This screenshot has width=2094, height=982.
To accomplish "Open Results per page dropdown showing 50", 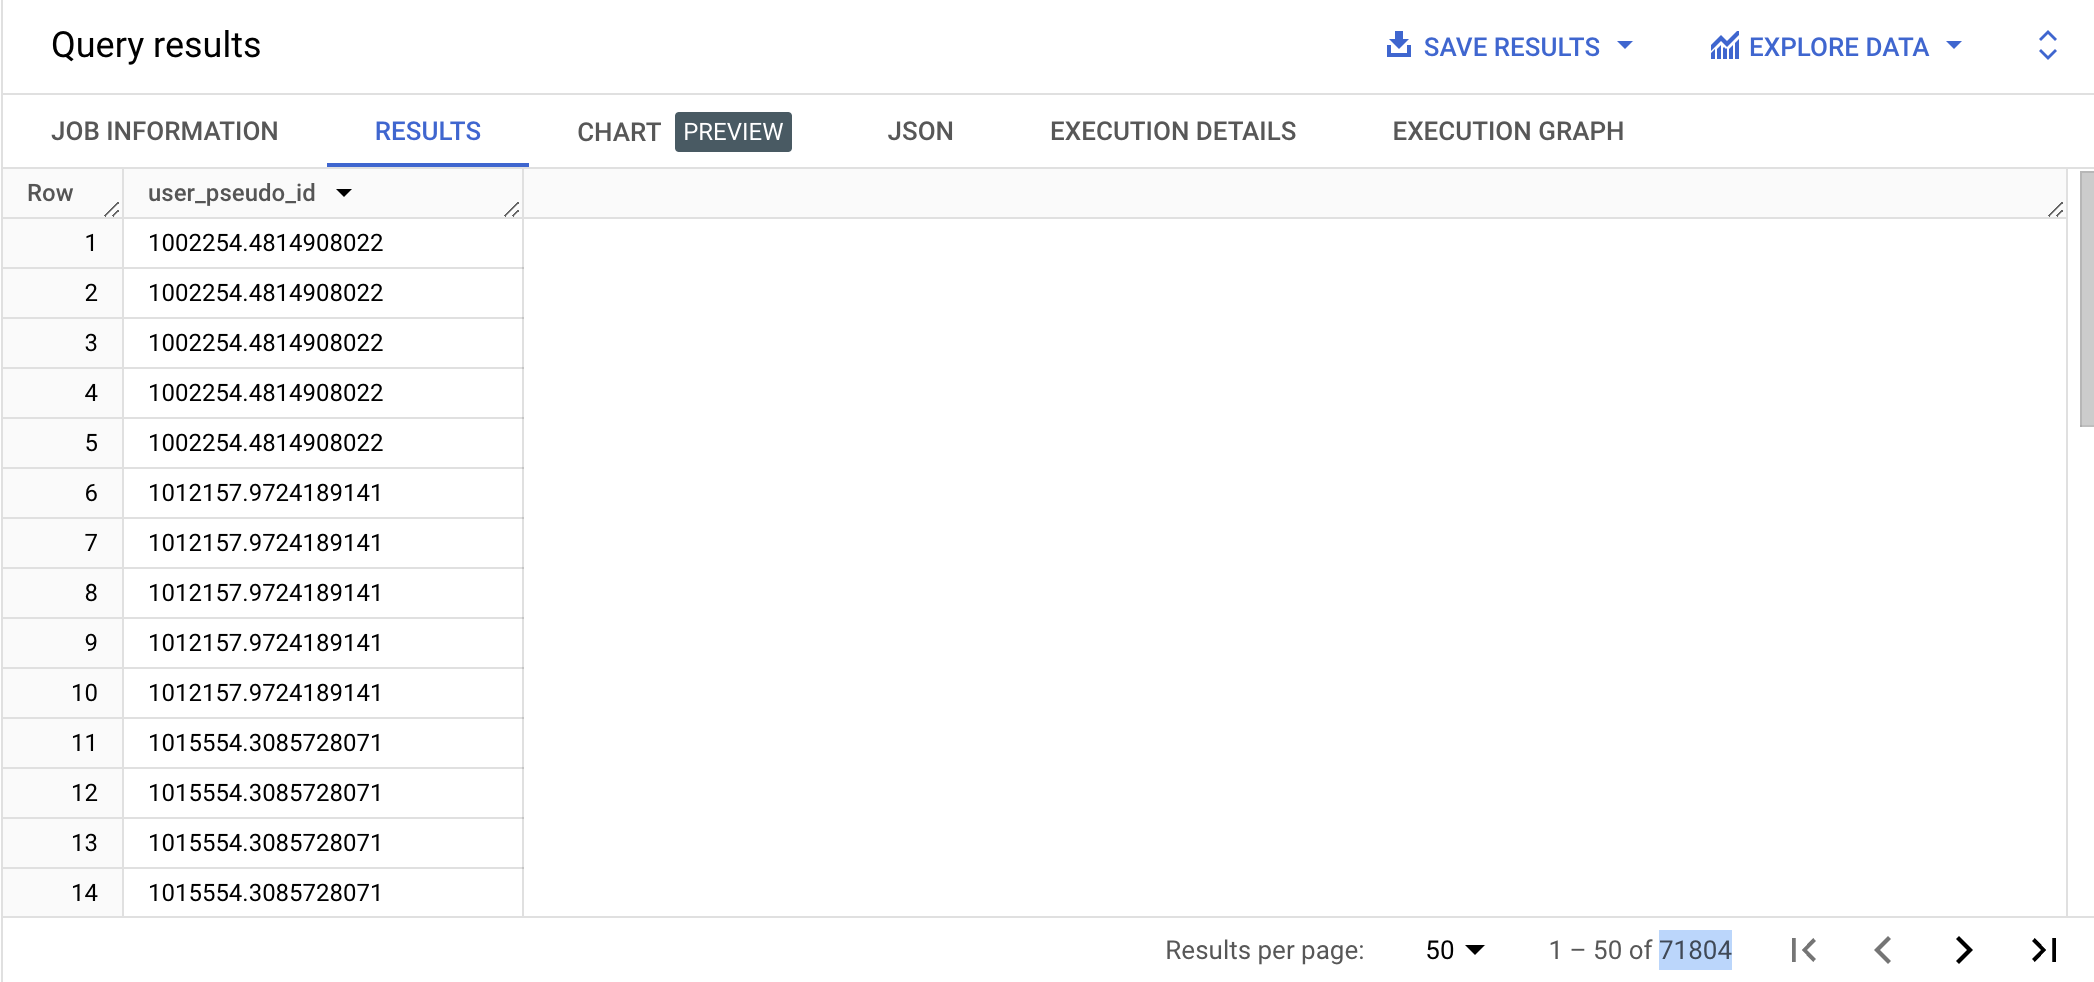I will coord(1455,950).
